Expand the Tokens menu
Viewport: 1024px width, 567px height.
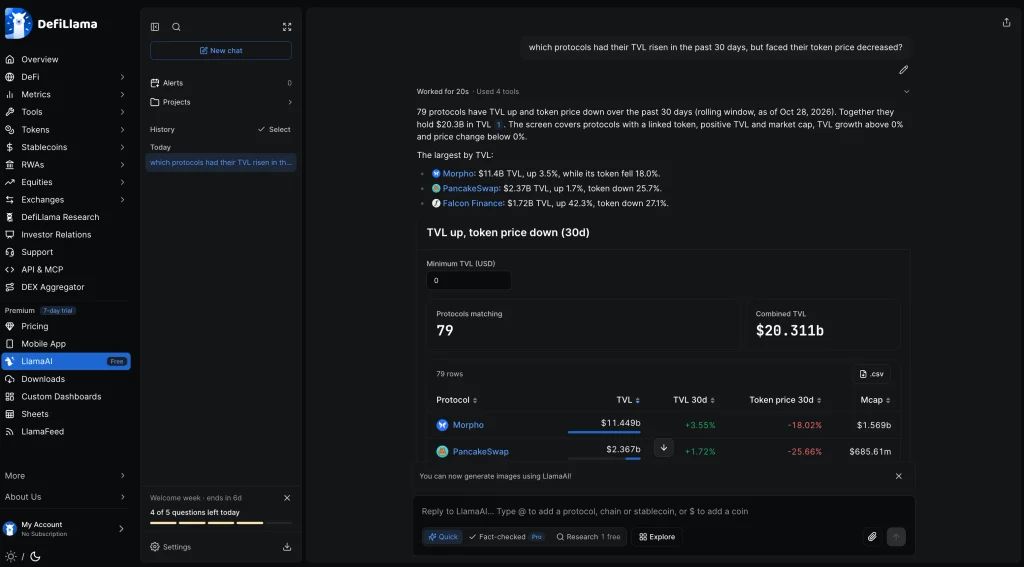tap(65, 130)
